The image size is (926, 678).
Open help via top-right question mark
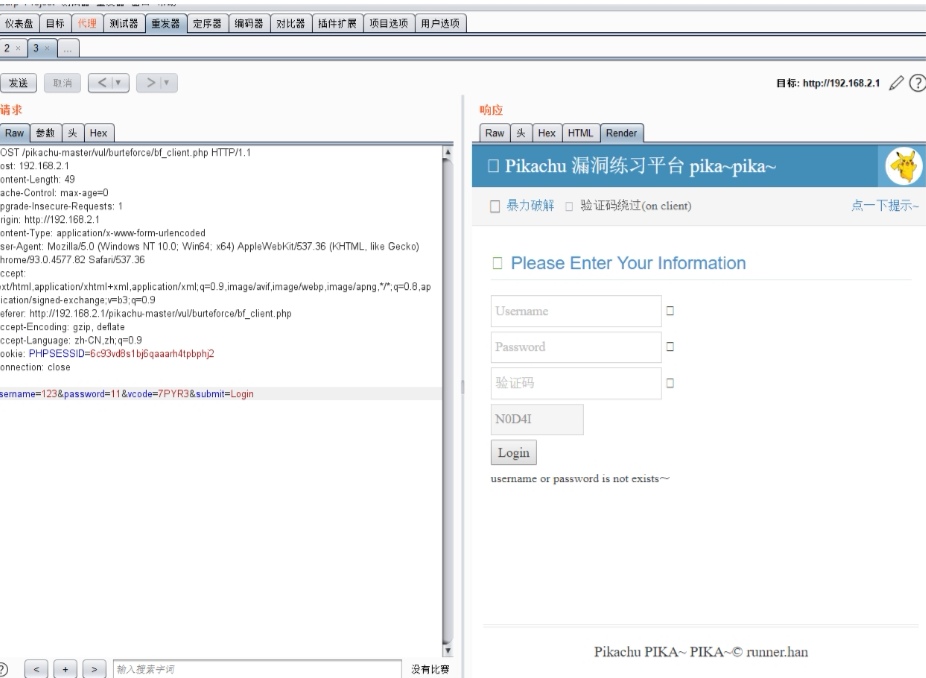click(x=917, y=83)
